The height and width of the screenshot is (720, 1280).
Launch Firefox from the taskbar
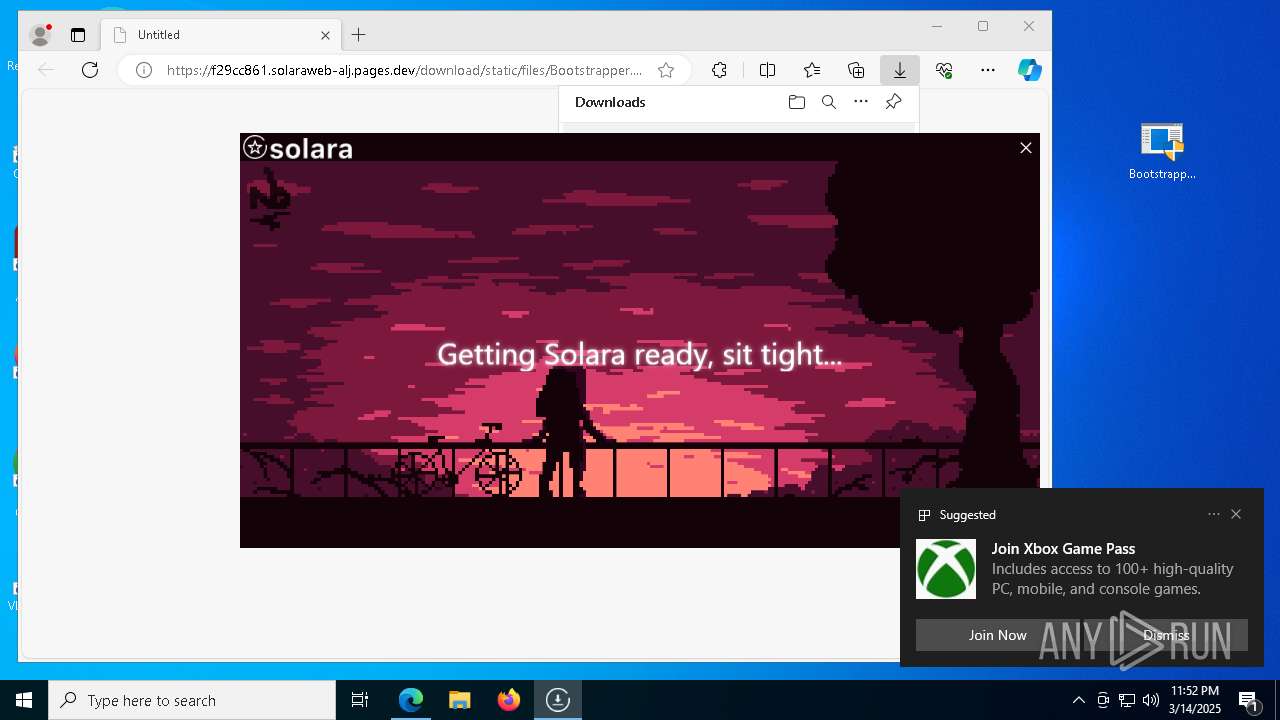point(508,700)
